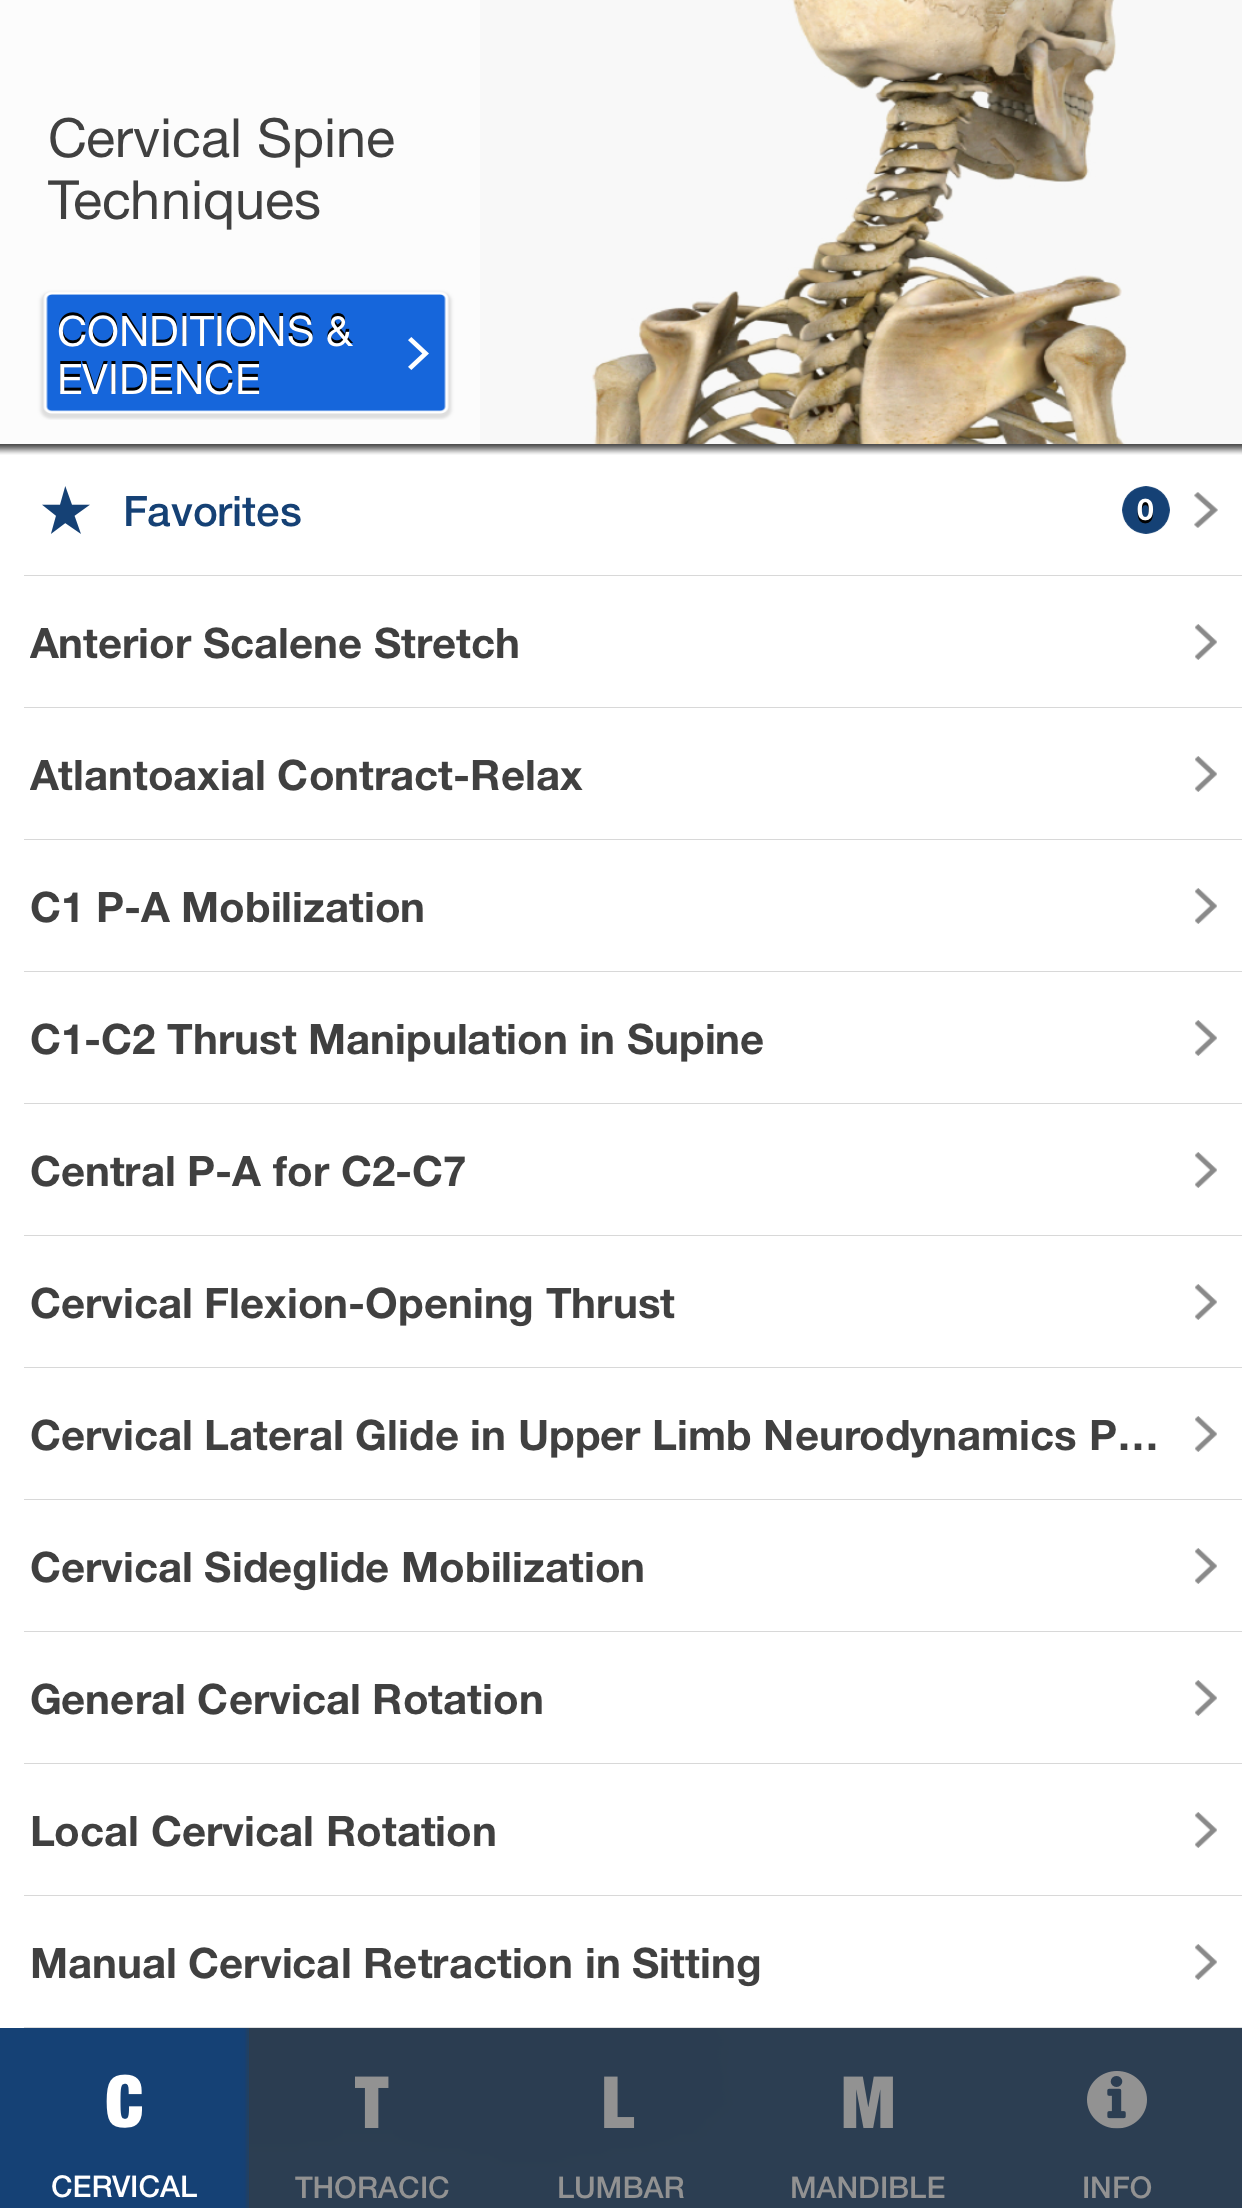Viewport: 1242px width, 2208px height.
Task: Open Atlantoaxial Contract-Relax technique
Action: [306, 775]
